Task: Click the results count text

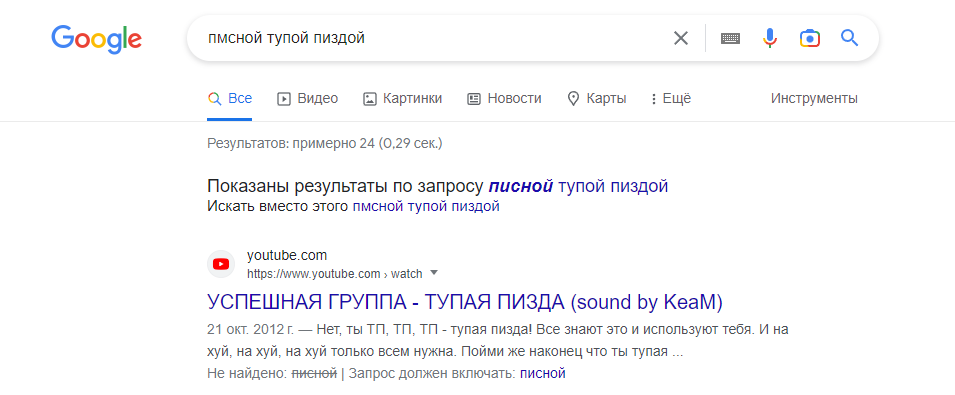Action: point(325,144)
